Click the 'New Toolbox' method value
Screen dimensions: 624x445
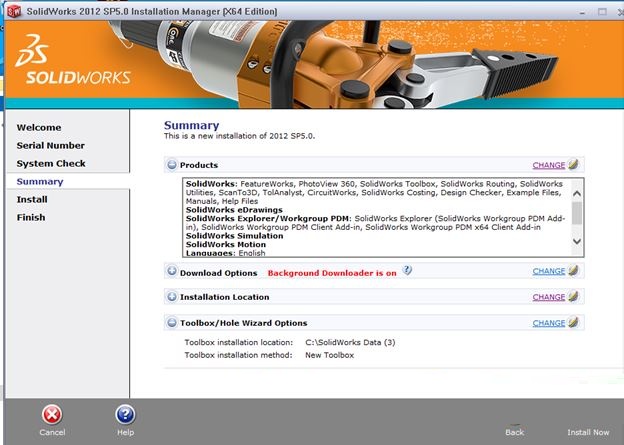330,355
